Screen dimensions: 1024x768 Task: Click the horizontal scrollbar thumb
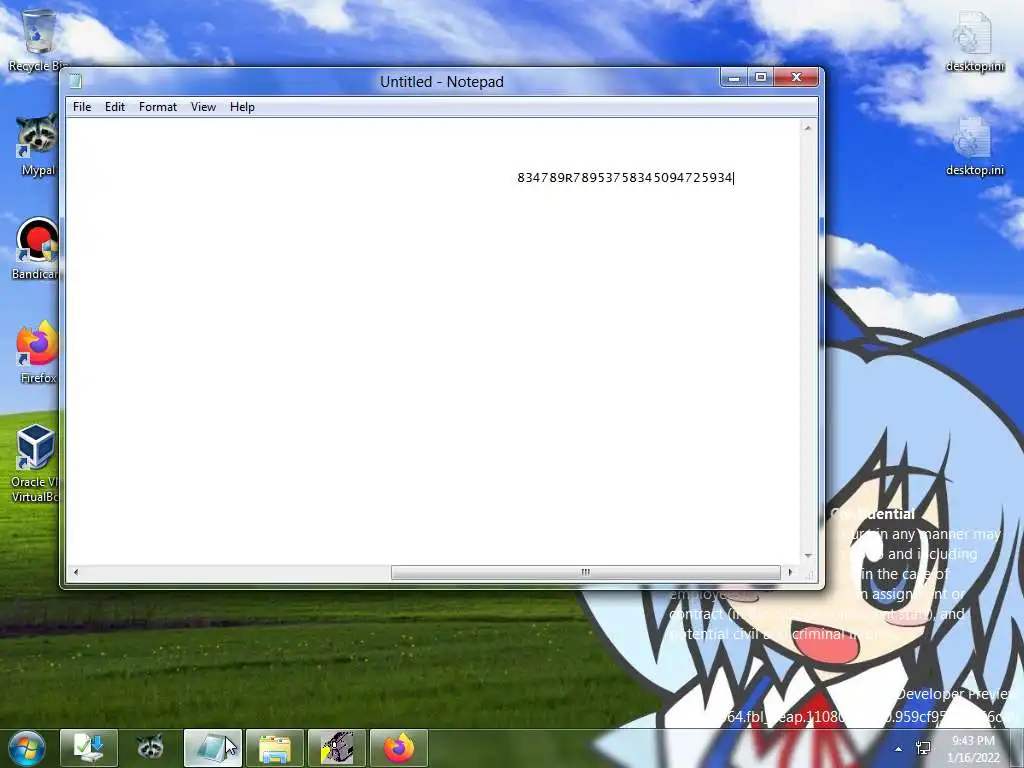click(586, 572)
